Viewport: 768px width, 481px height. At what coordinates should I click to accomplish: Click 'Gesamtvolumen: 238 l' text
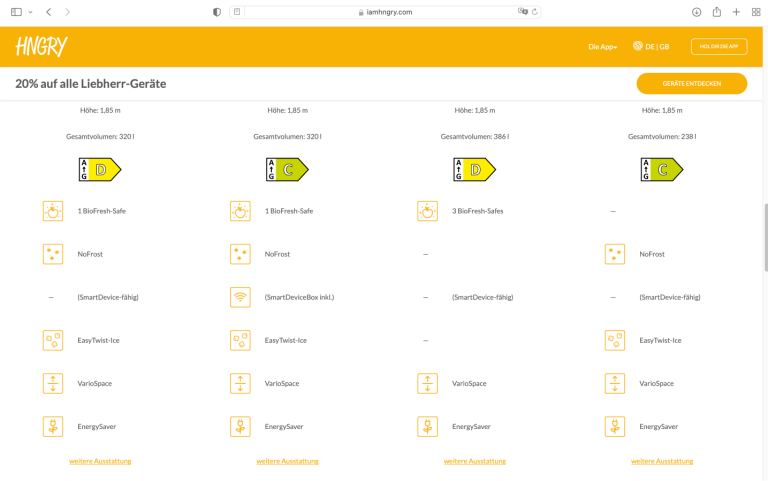pyautogui.click(x=662, y=137)
